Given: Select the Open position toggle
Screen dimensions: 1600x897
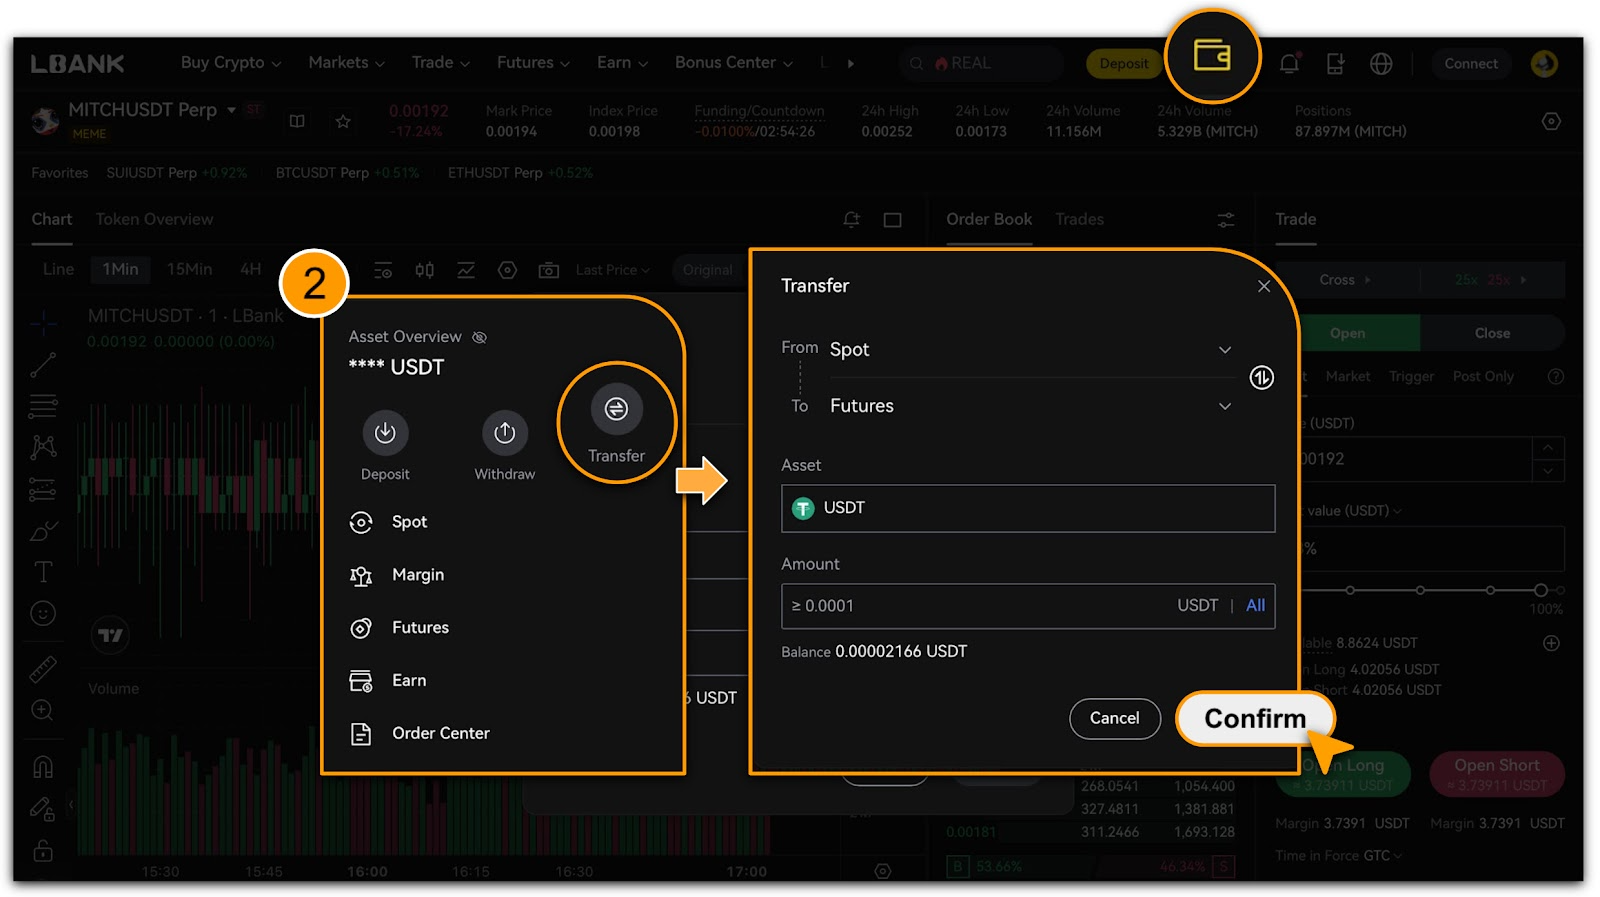Looking at the screenshot, I should (1347, 333).
